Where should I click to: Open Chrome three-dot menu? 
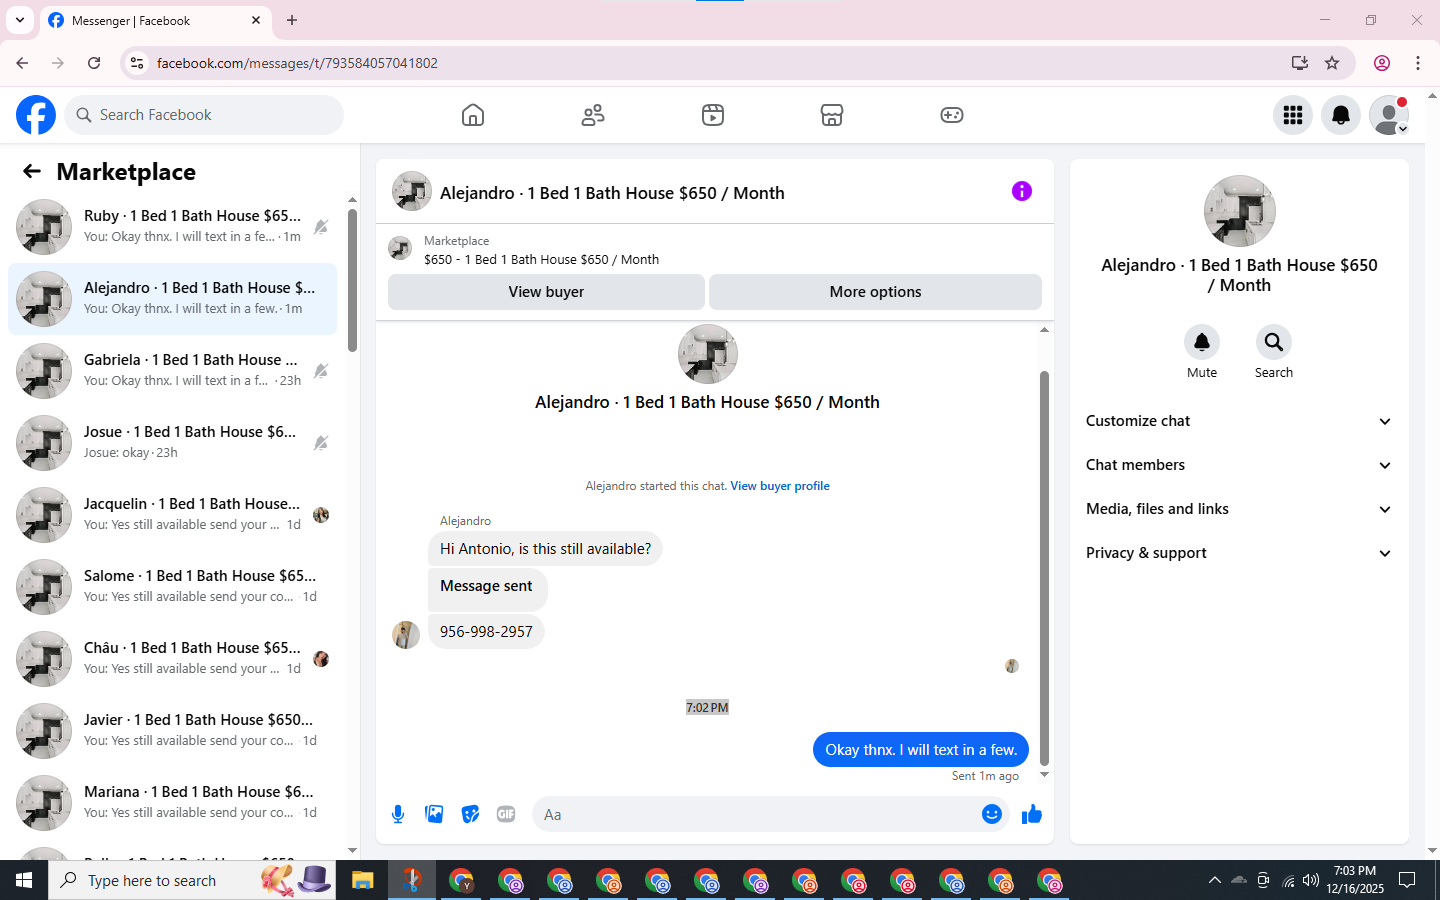[x=1418, y=63]
